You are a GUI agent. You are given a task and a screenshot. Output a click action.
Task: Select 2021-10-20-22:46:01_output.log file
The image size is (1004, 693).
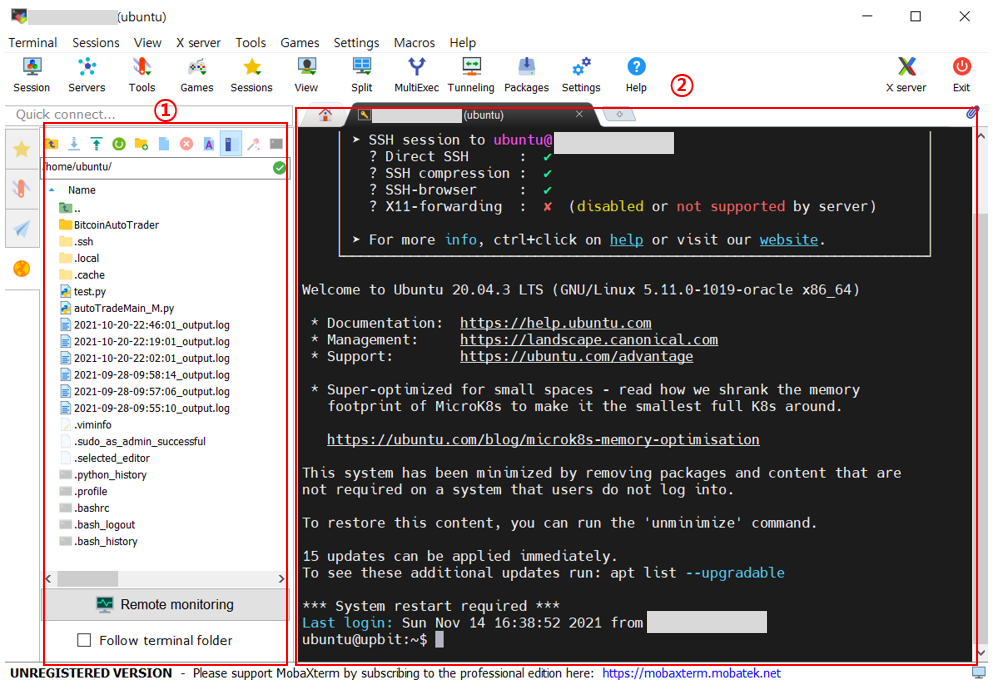[152, 325]
